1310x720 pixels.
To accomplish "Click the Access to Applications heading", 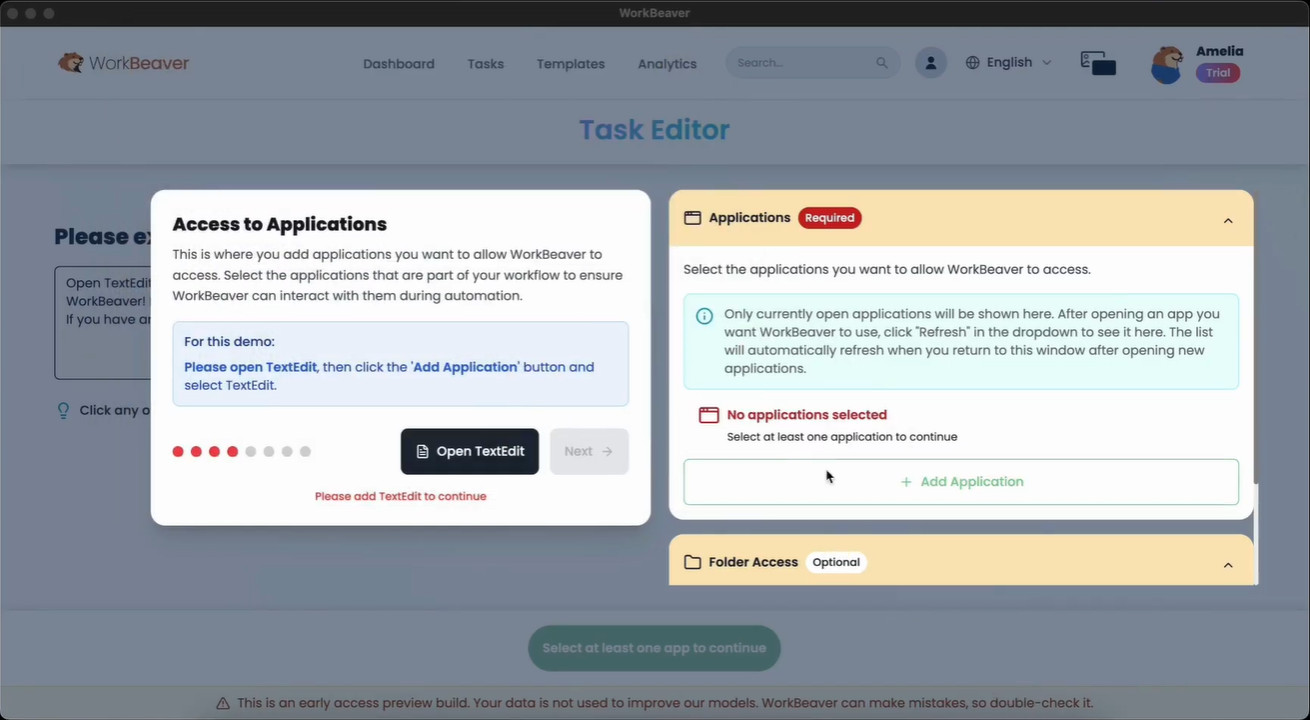I will (280, 224).
